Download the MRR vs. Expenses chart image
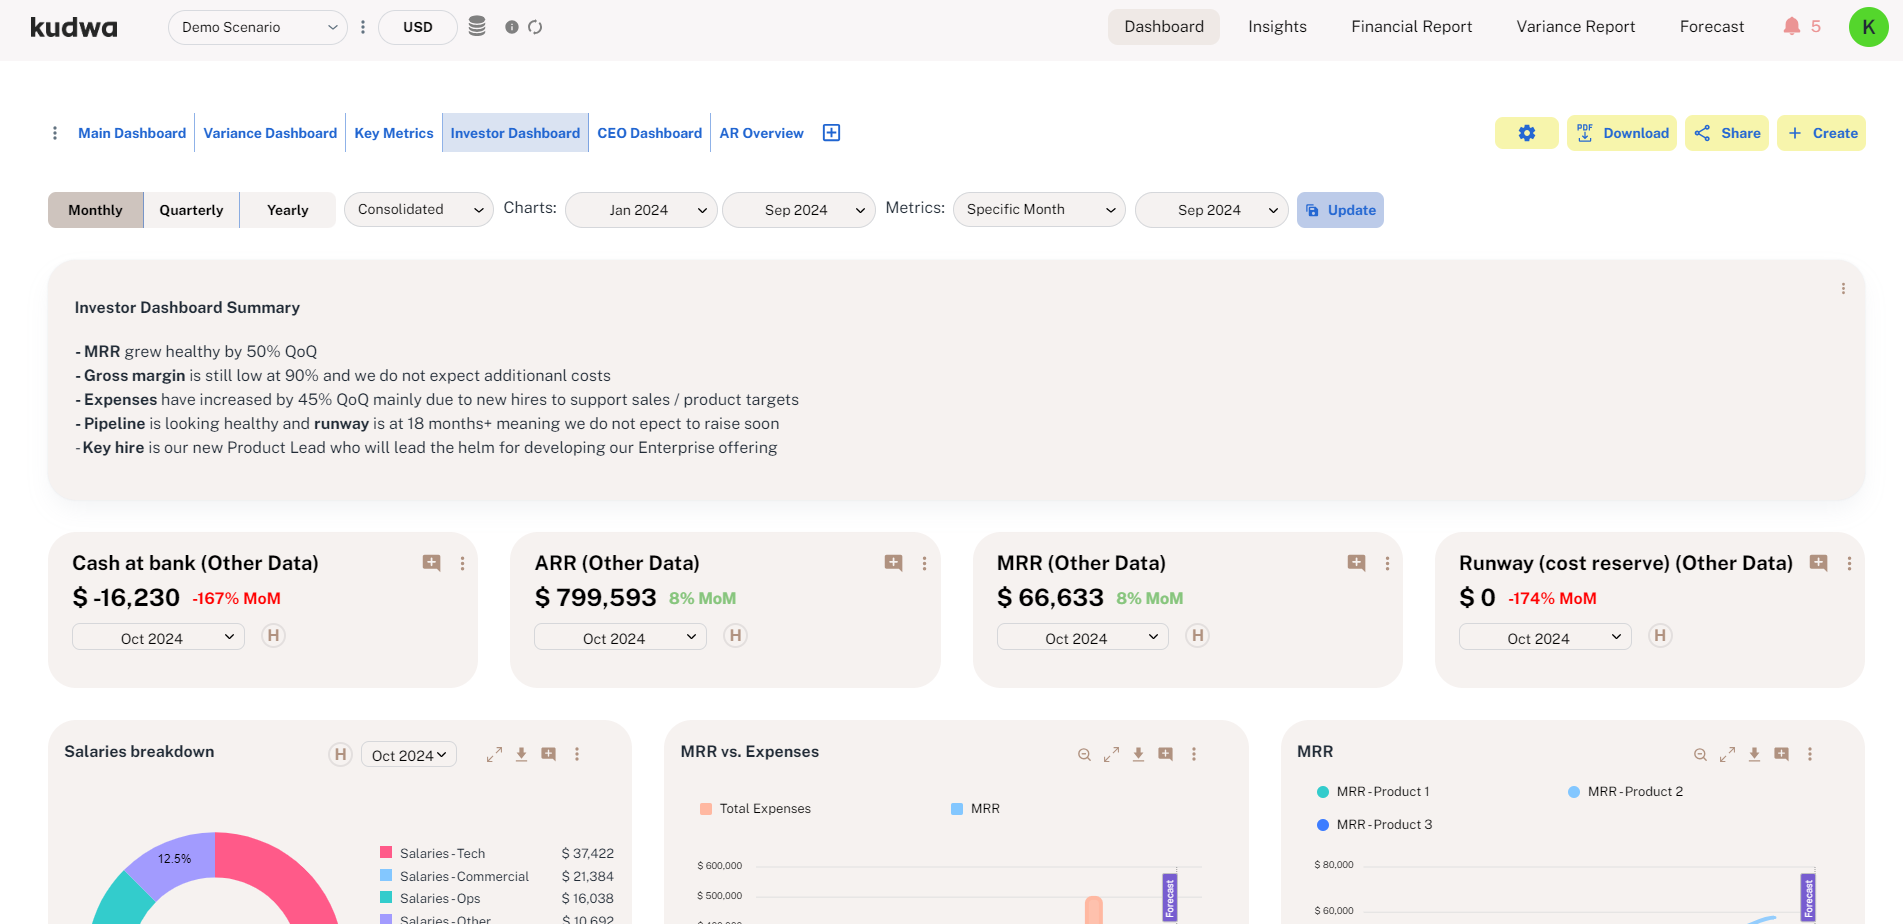The width and height of the screenshot is (1903, 924). [x=1138, y=754]
